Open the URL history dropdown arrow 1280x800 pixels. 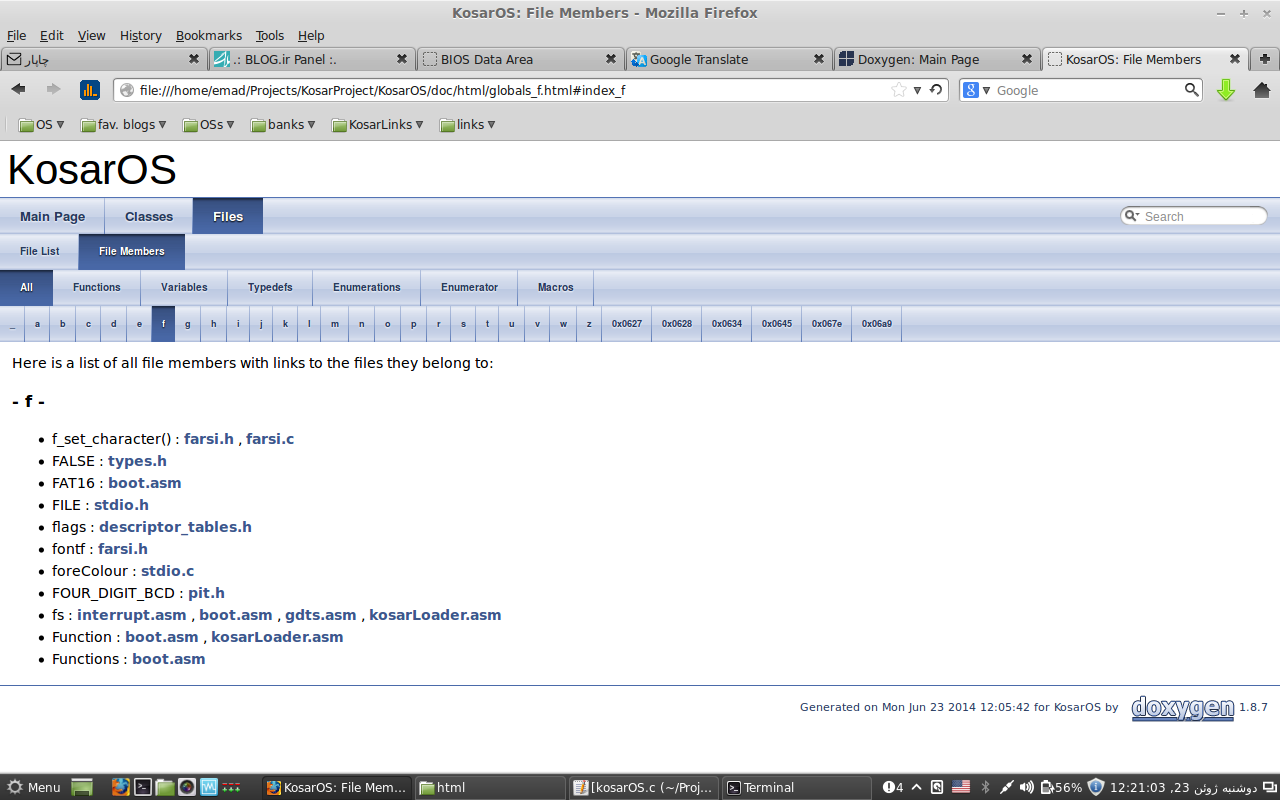(917, 90)
